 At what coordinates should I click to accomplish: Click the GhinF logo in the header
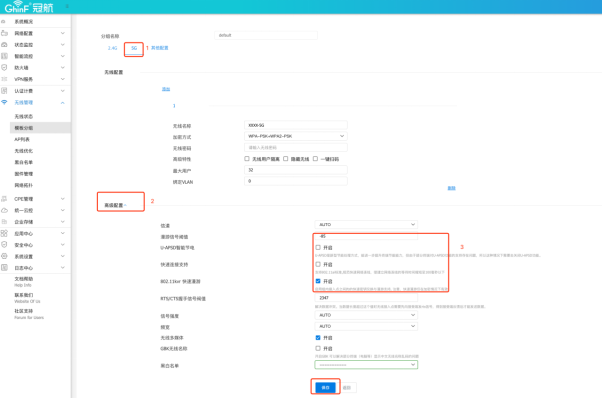pyautogui.click(x=29, y=7)
